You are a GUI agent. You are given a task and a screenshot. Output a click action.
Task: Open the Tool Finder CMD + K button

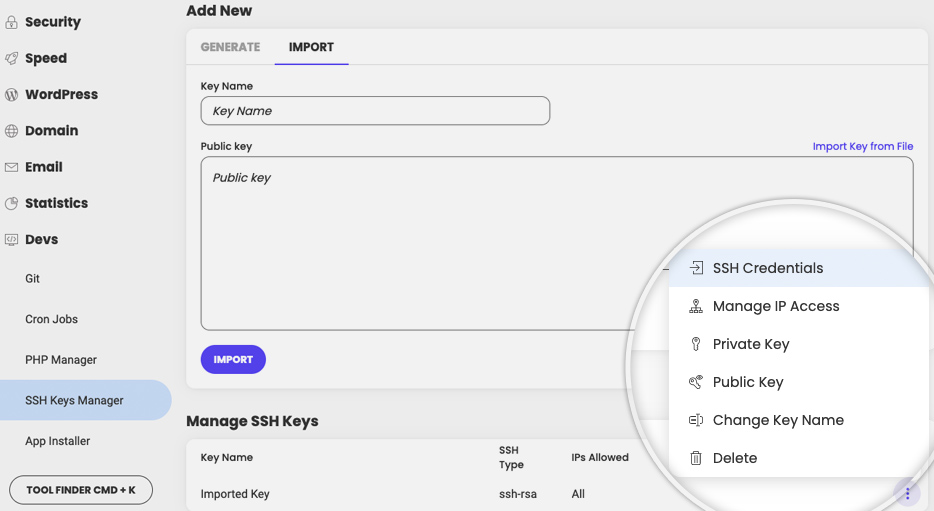[x=81, y=490]
